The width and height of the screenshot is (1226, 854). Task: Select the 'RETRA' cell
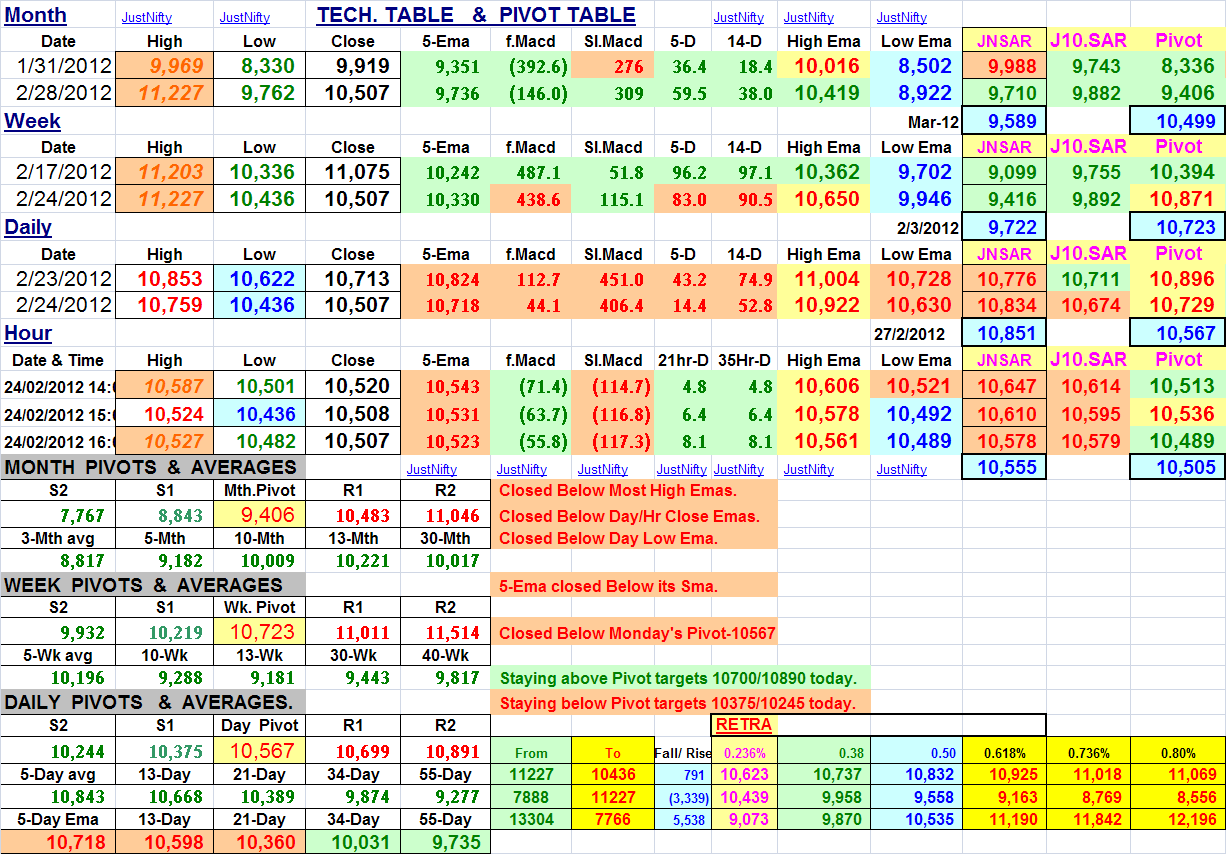[744, 725]
